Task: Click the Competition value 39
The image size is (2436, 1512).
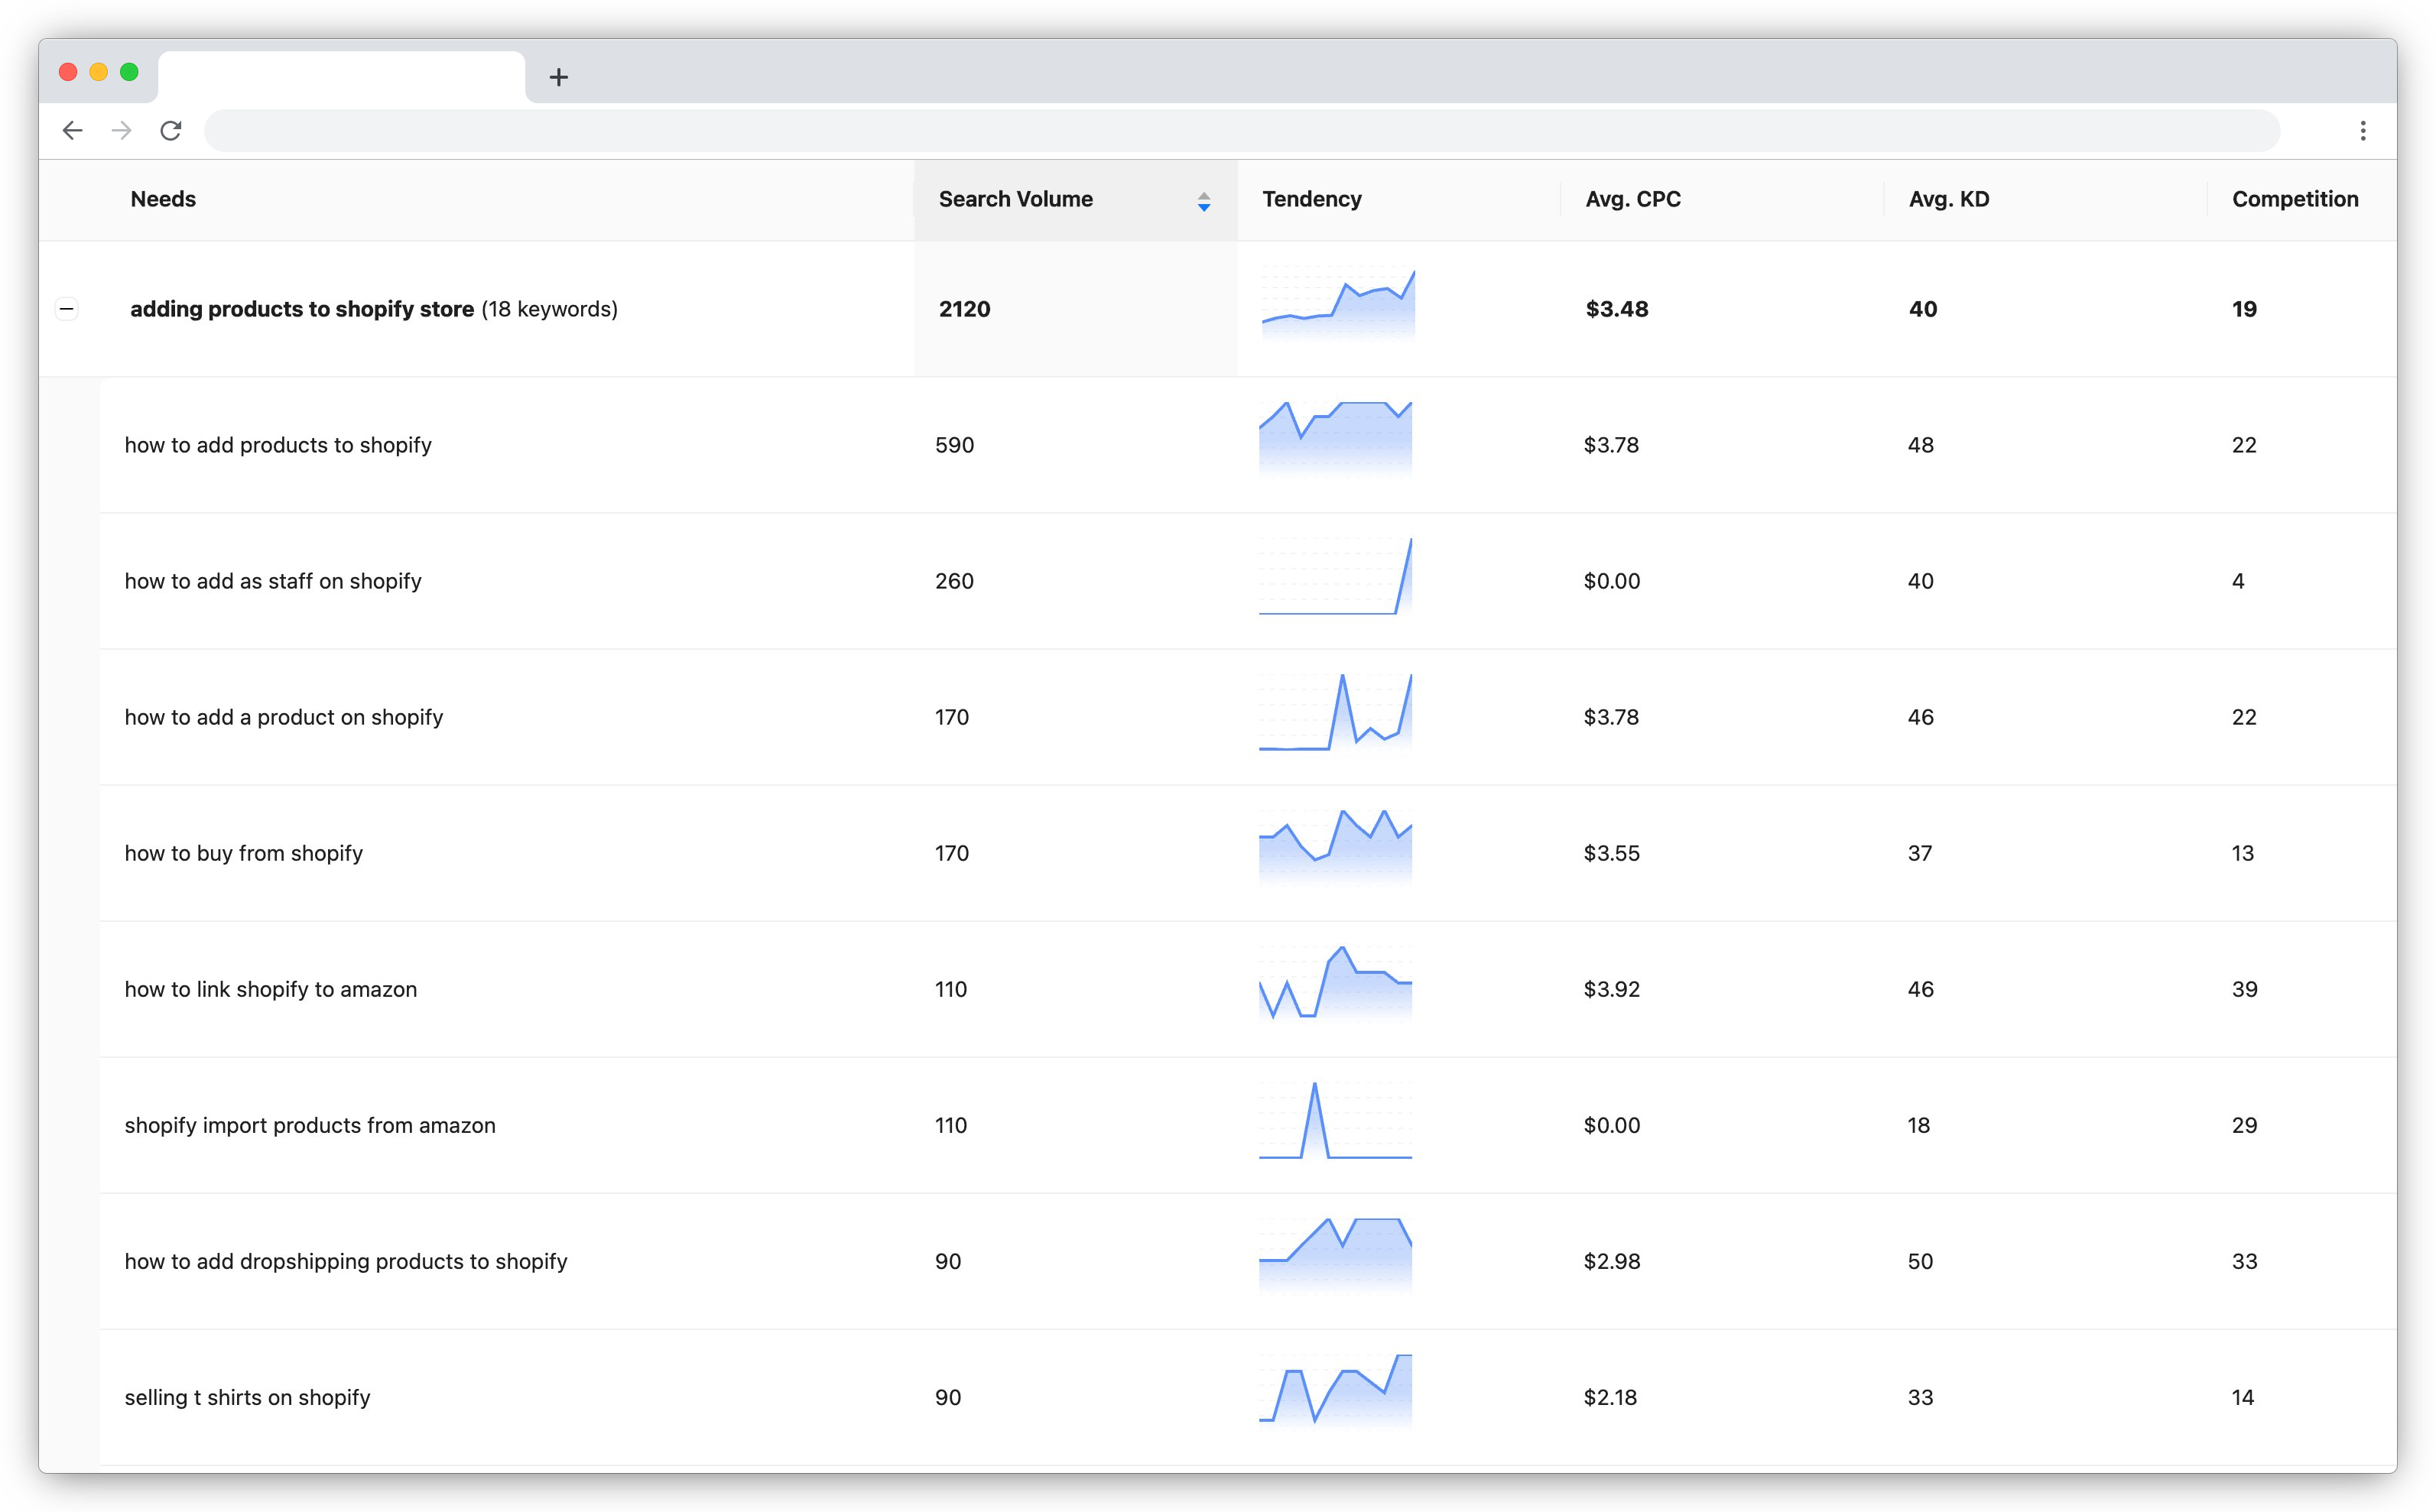Action: 2244,989
